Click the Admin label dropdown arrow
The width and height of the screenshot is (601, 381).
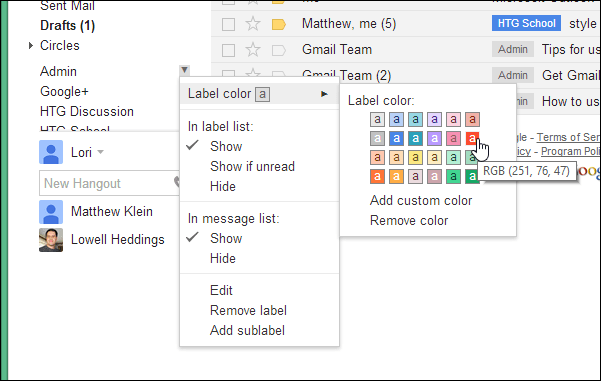[x=184, y=70]
